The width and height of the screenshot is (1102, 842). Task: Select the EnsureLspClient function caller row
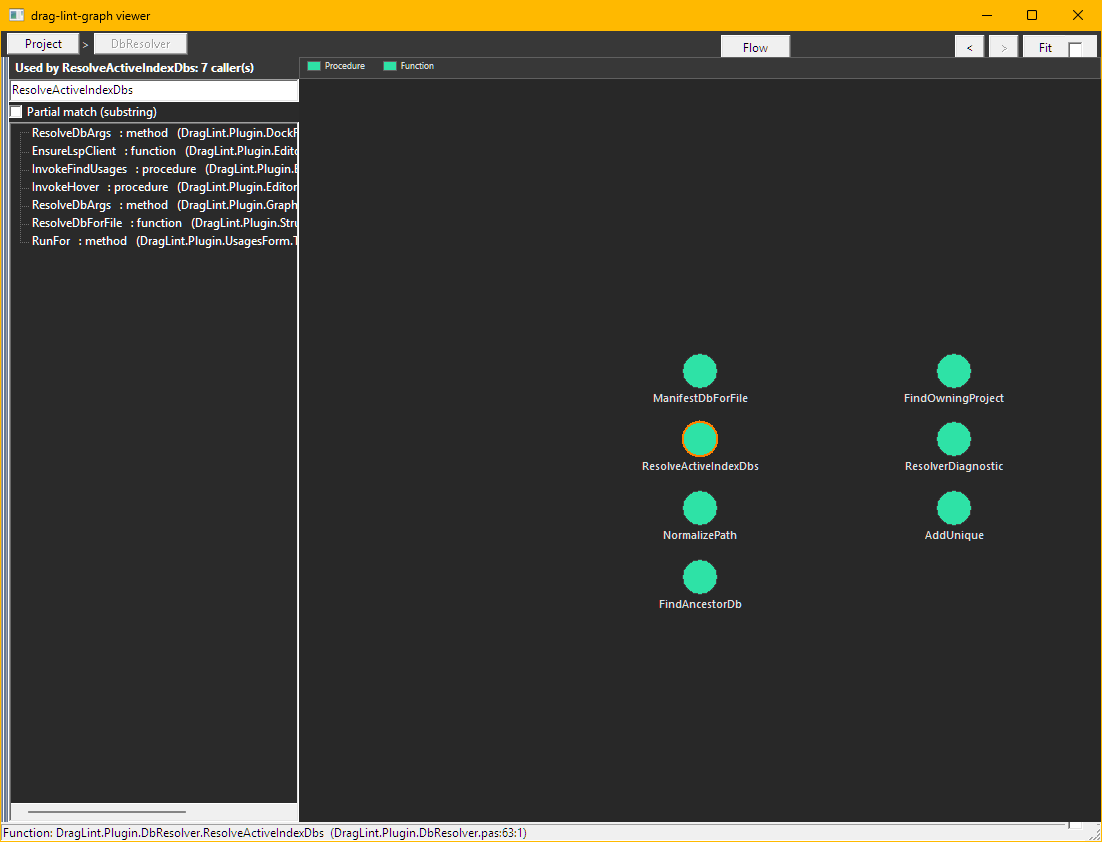[x=164, y=151]
